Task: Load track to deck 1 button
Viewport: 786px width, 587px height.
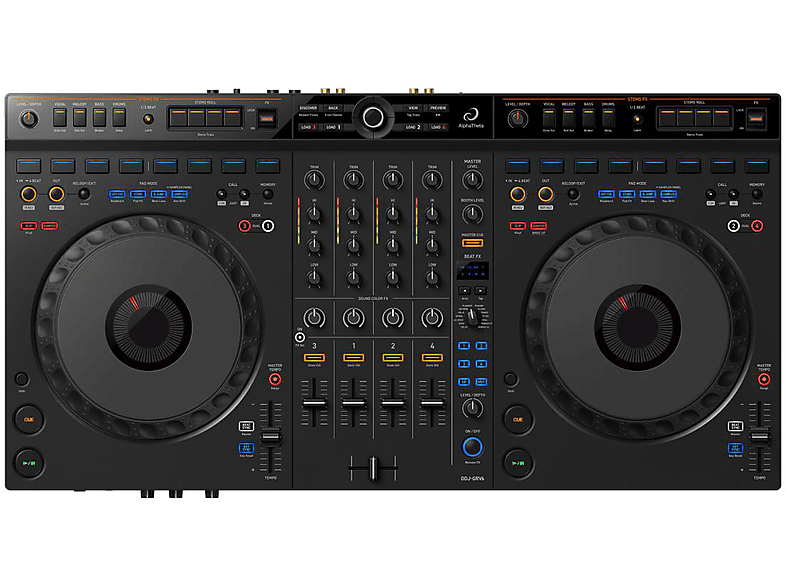Action: pos(333,127)
